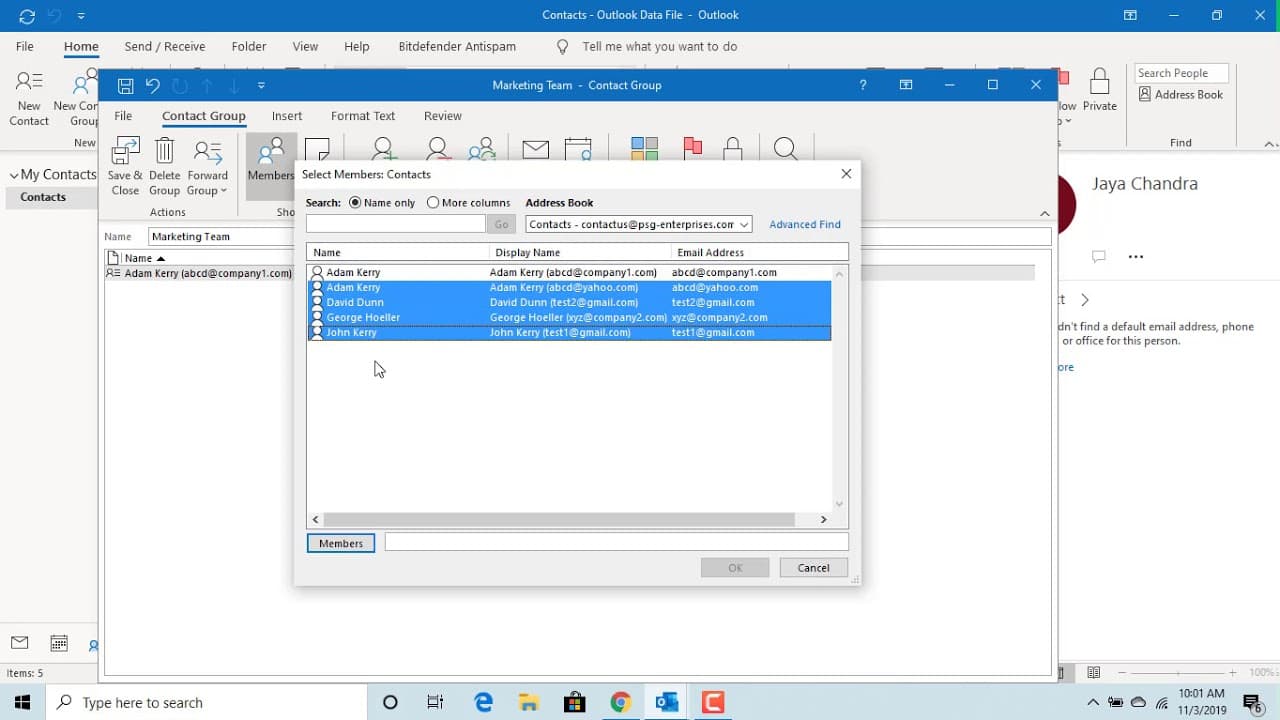Screen dimensions: 1280x720
Task: Click the Display Name column header
Action: [x=580, y=253]
